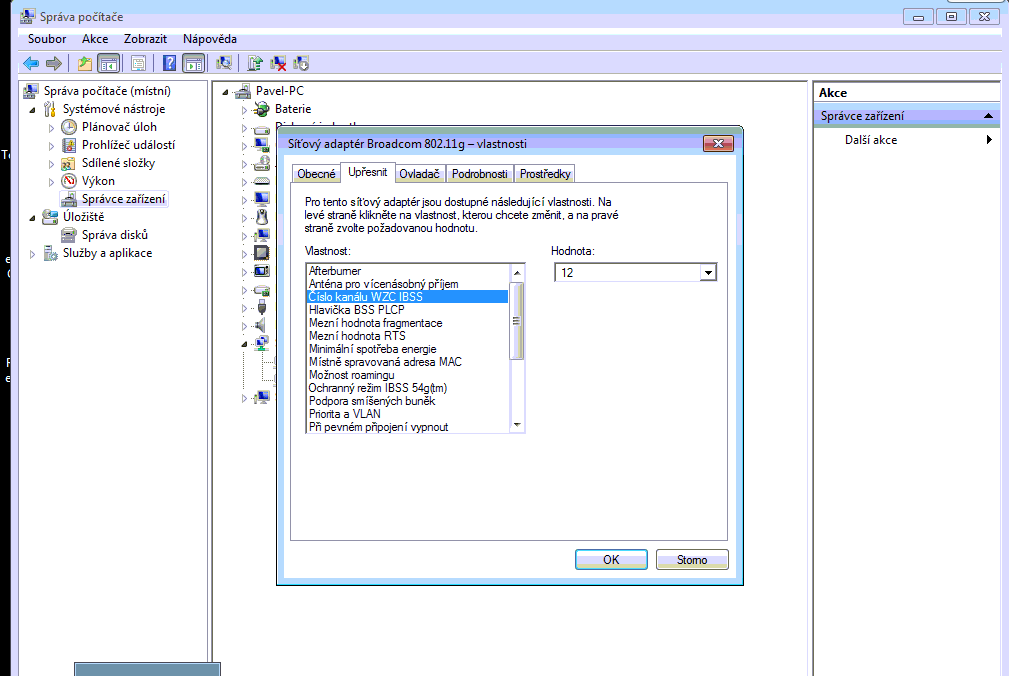Close the Broadcom adapter properties dialog
Image resolution: width=1009 pixels, height=676 pixels.
pos(718,143)
